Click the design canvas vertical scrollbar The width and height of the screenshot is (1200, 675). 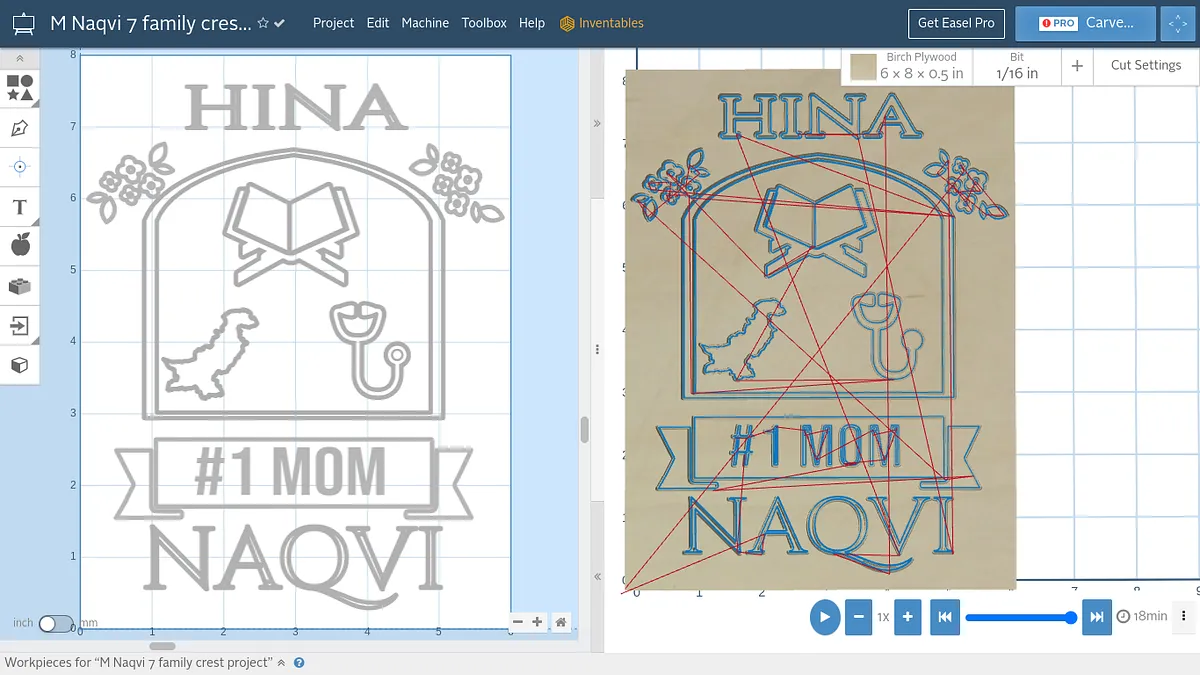[x=584, y=430]
